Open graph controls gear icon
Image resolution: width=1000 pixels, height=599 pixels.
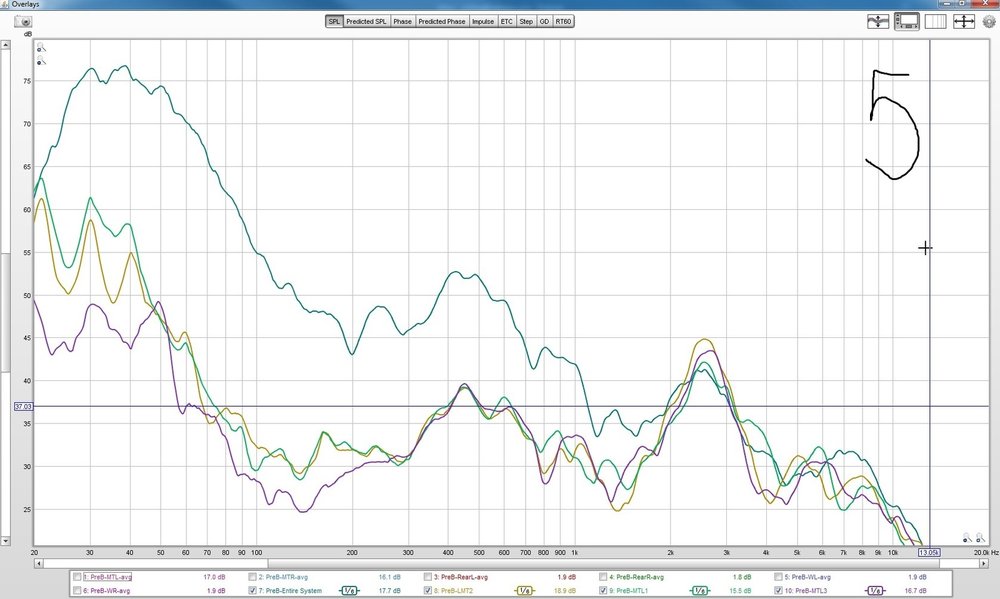(989, 21)
